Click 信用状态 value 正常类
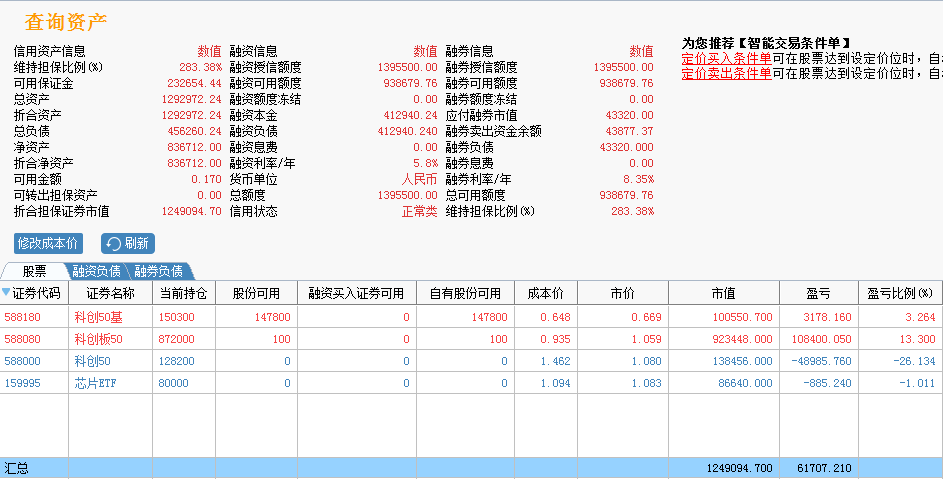The image size is (943, 479). (419, 211)
